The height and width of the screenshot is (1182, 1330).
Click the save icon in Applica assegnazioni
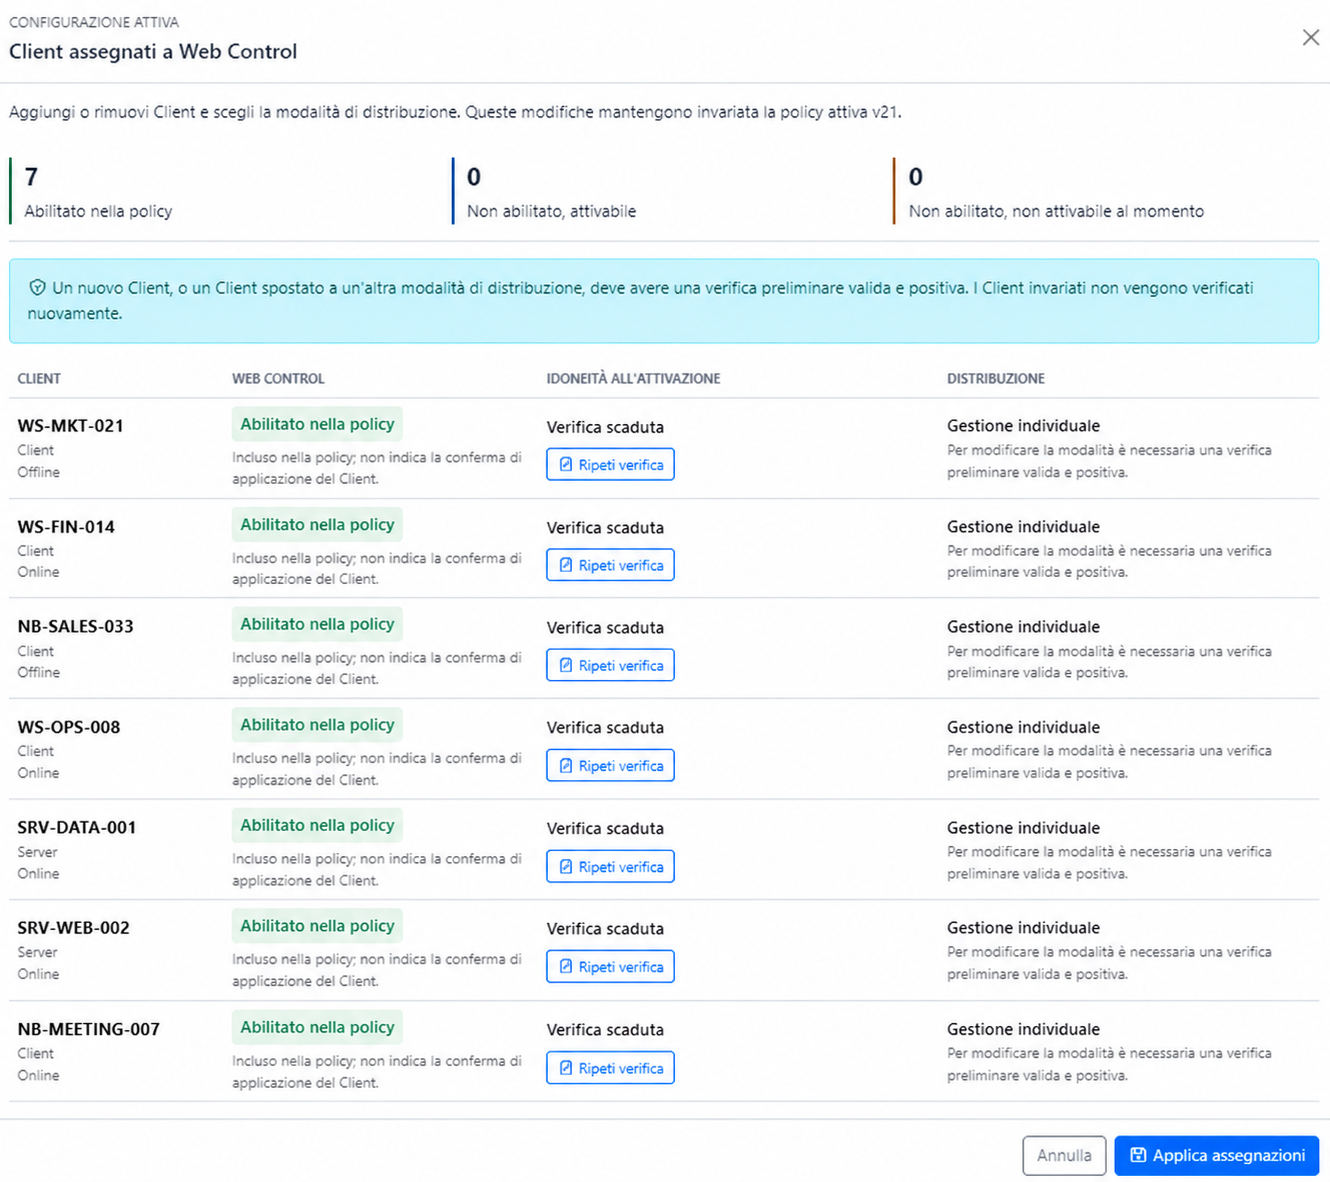(1138, 1156)
